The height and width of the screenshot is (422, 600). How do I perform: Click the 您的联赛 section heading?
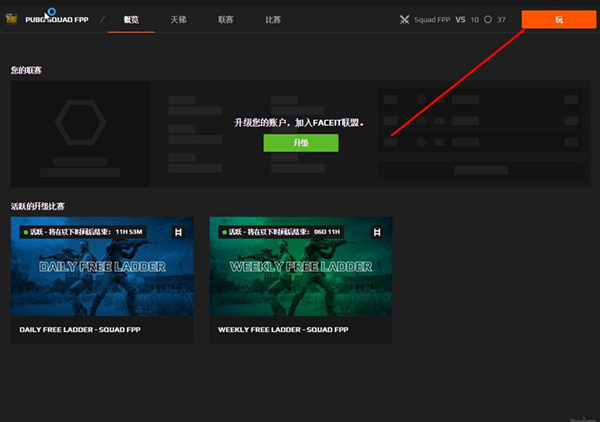(x=26, y=70)
